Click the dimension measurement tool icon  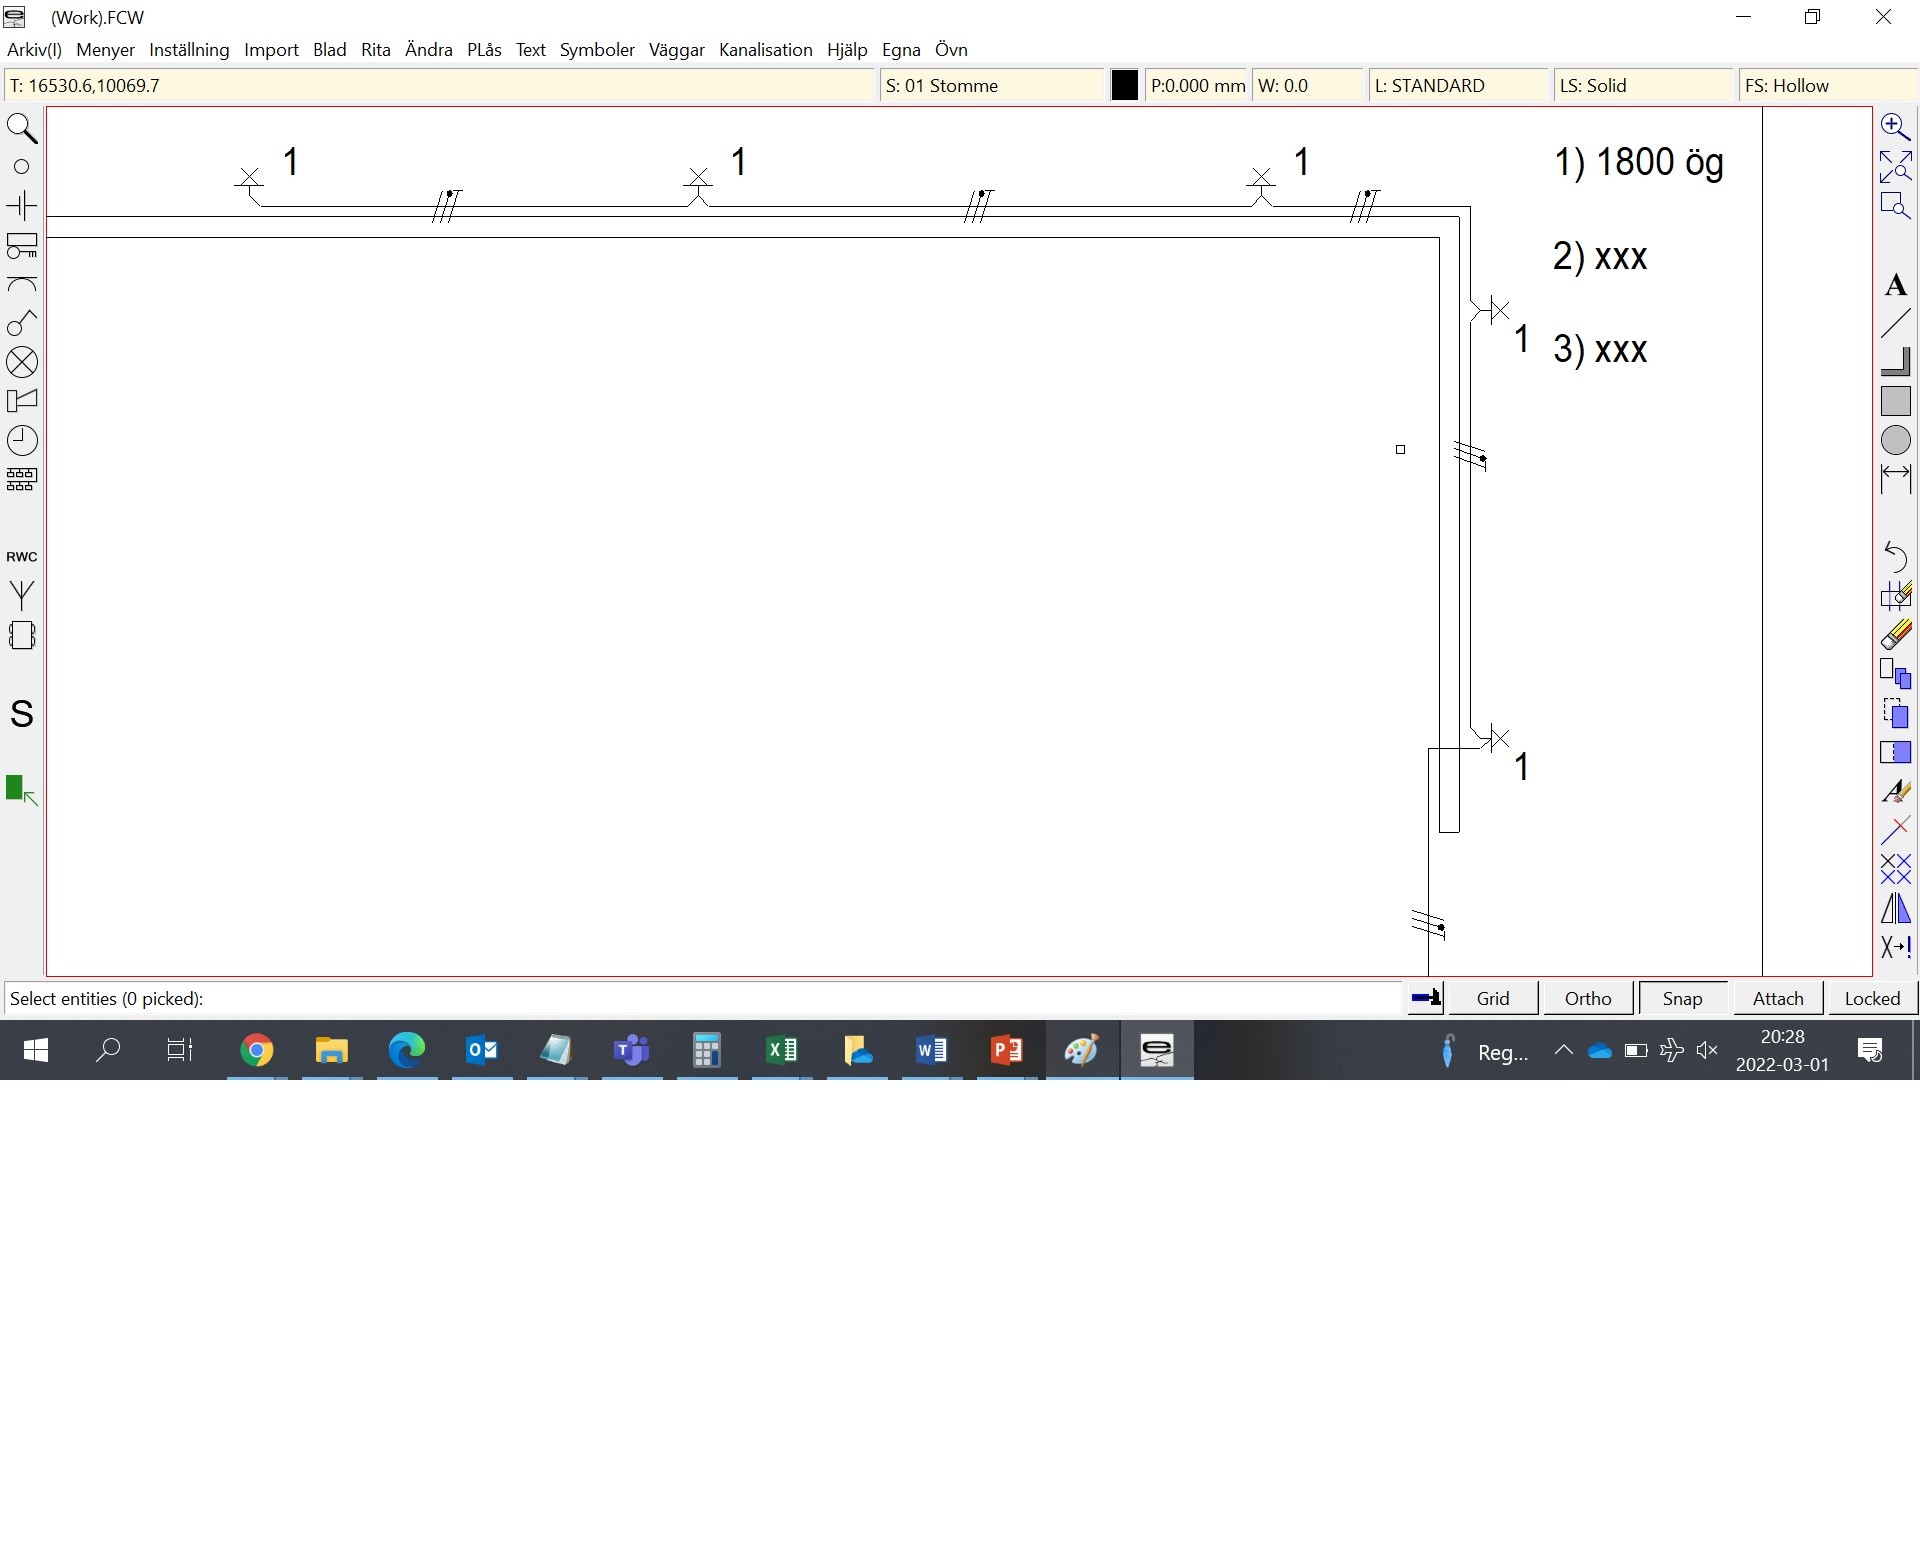[x=1895, y=479]
